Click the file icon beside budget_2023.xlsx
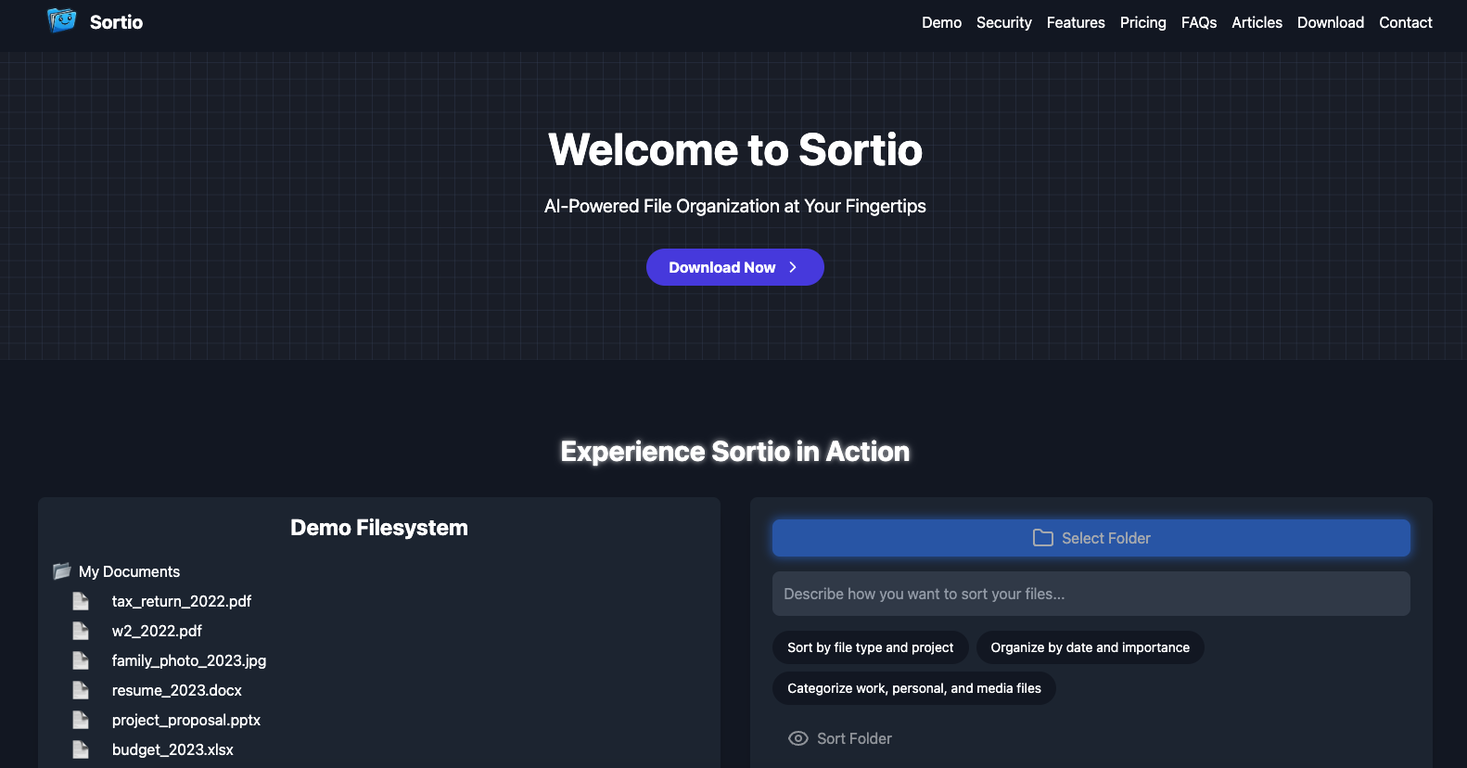 pos(81,748)
